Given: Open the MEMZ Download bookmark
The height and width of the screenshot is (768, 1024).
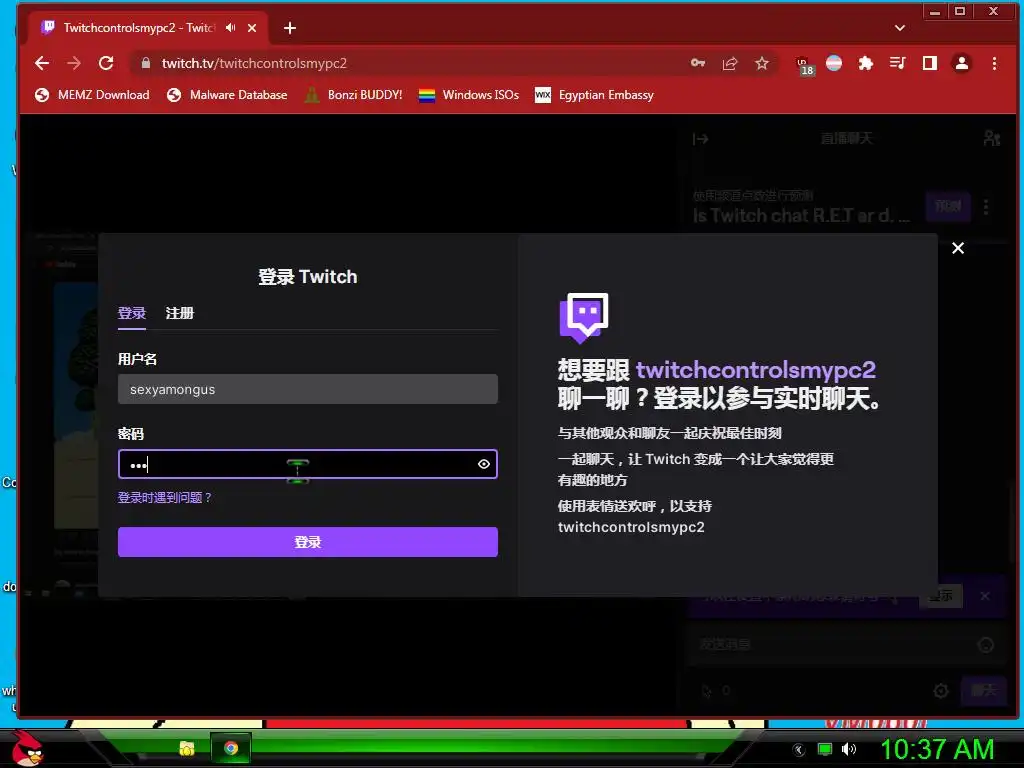Looking at the screenshot, I should click(92, 95).
